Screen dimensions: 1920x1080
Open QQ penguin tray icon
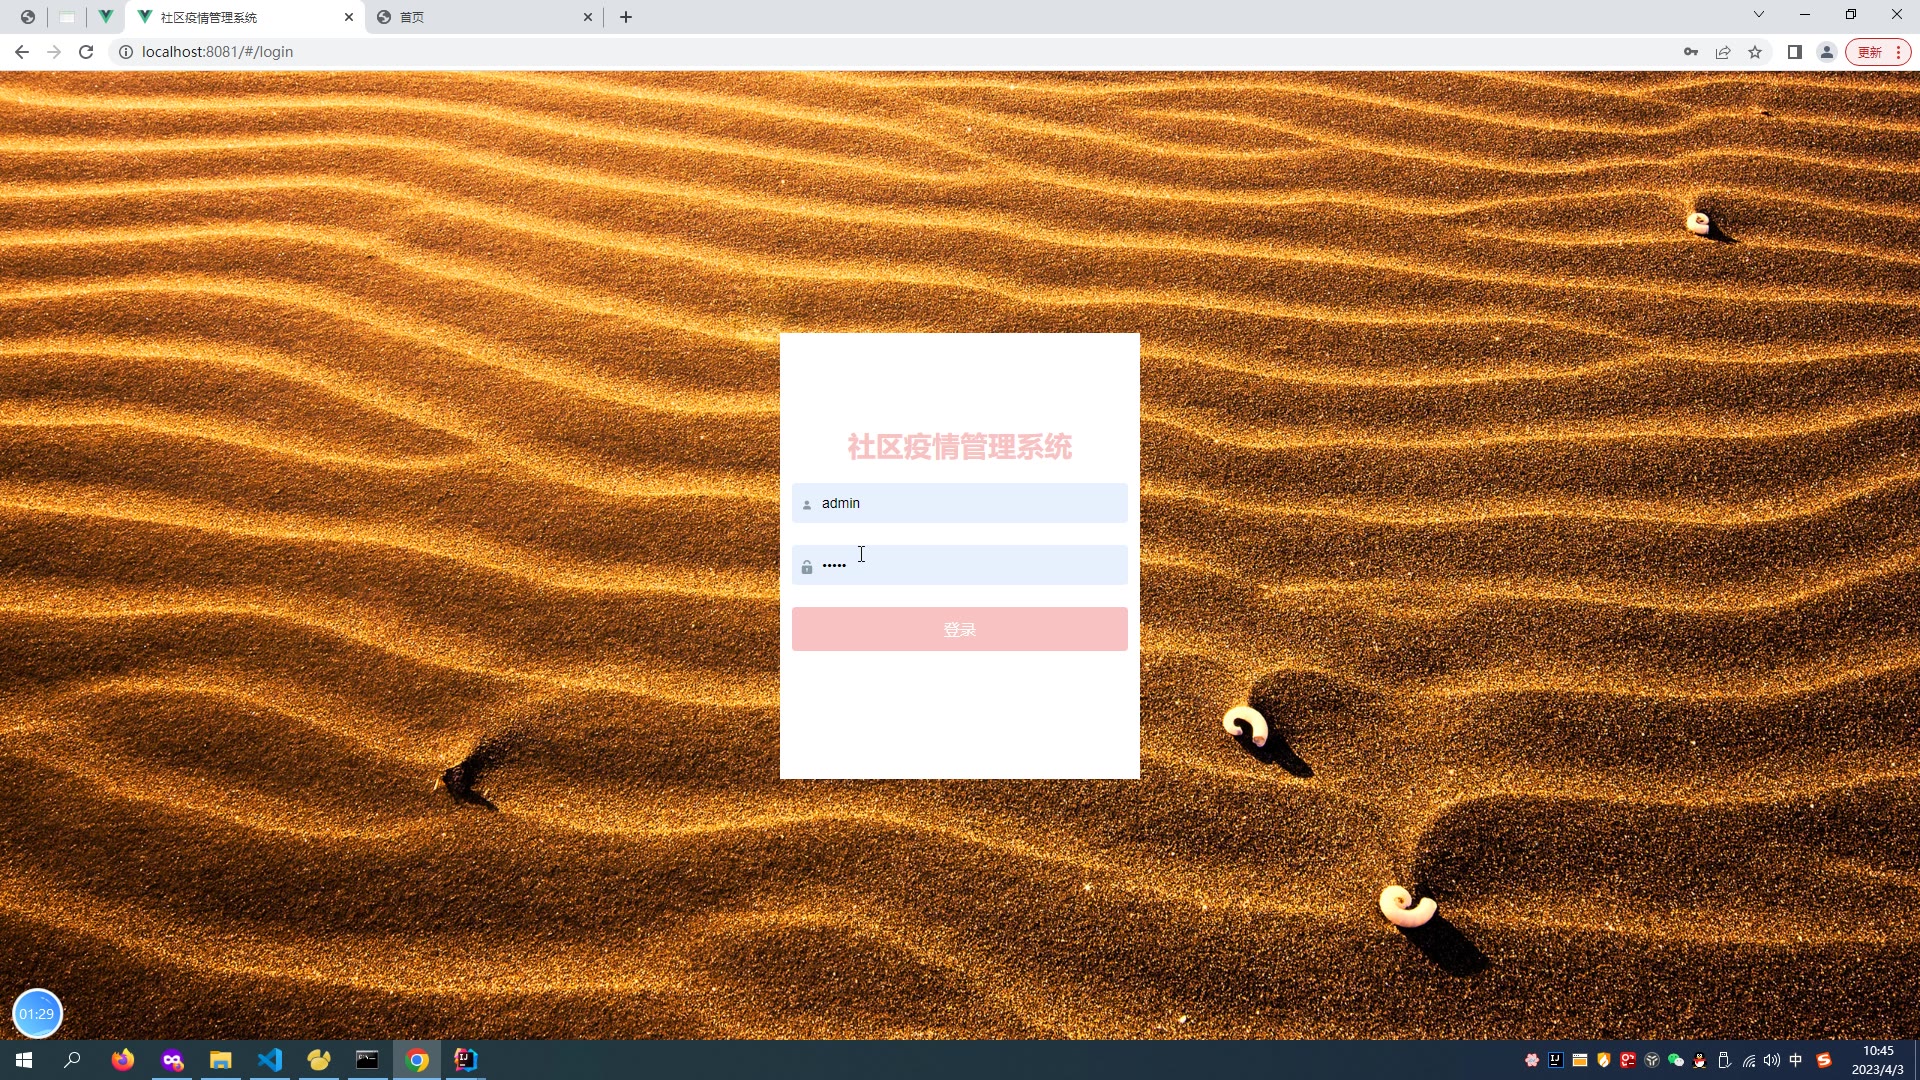pyautogui.click(x=1700, y=1060)
